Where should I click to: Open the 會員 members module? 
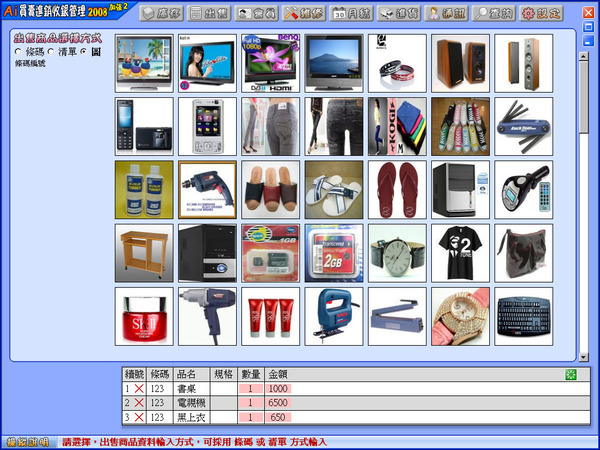click(x=256, y=13)
